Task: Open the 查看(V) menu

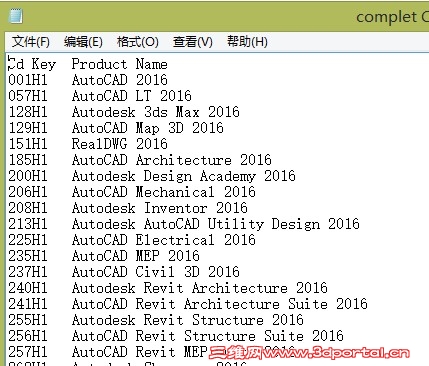Action: [193, 42]
